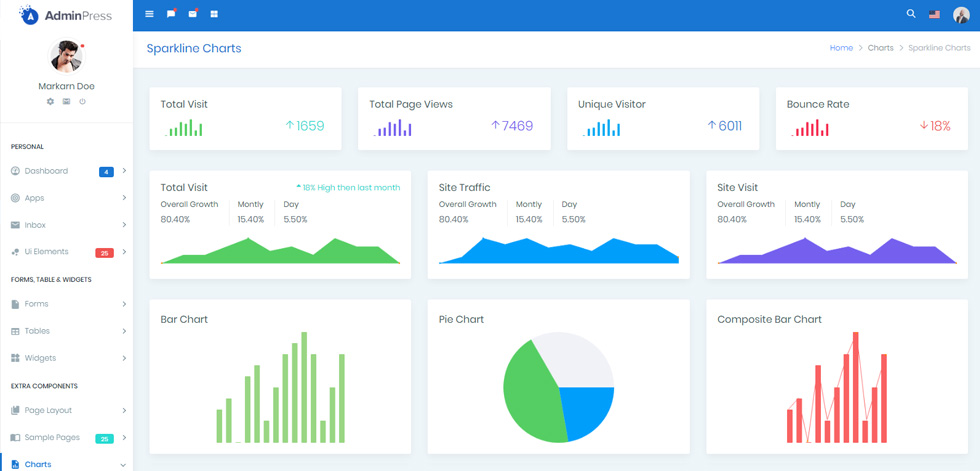980x471 pixels.
Task: Click the envelope icon below Markarn Doe
Action: click(66, 101)
